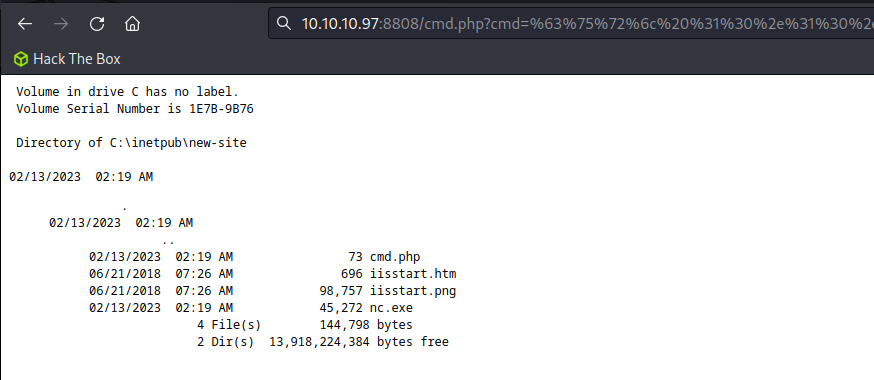Click the double-dot parent directory entry

coord(168,242)
